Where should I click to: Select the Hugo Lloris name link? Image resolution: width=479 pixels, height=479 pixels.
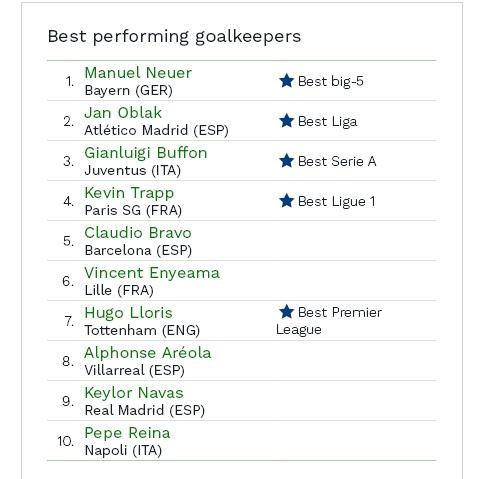pyautogui.click(x=128, y=313)
